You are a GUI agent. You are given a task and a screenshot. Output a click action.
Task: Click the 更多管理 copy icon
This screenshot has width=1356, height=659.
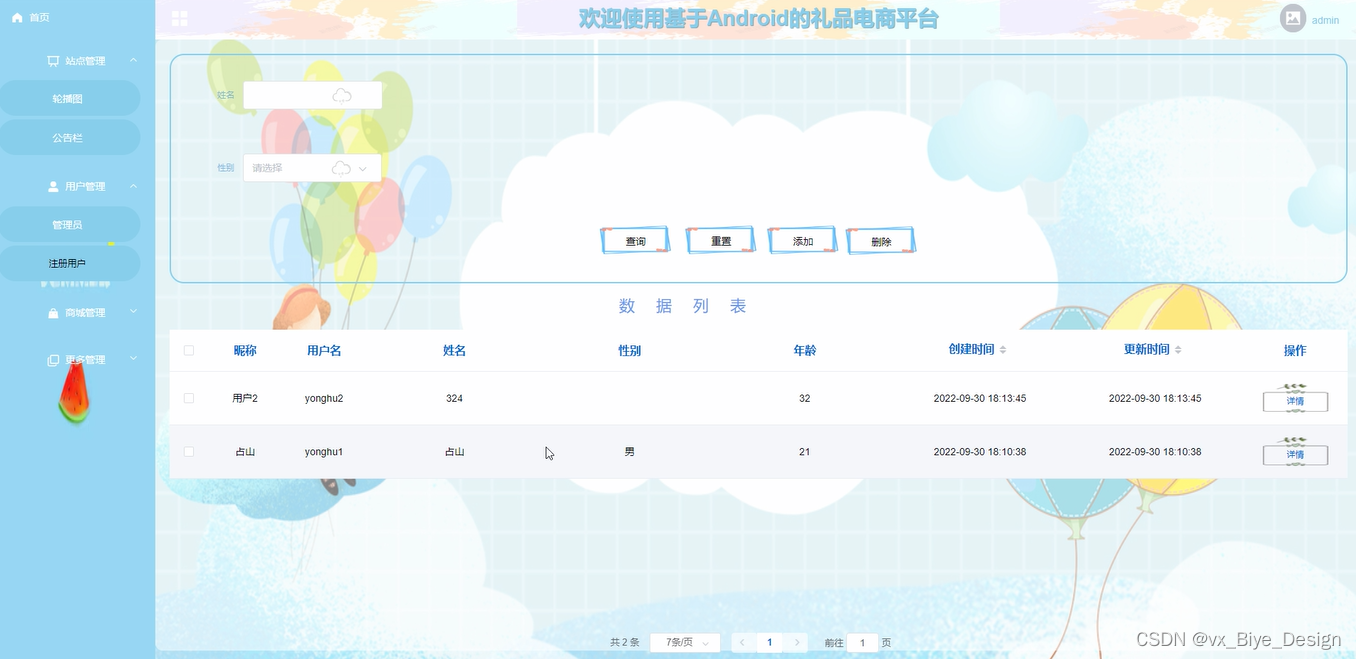click(x=53, y=360)
